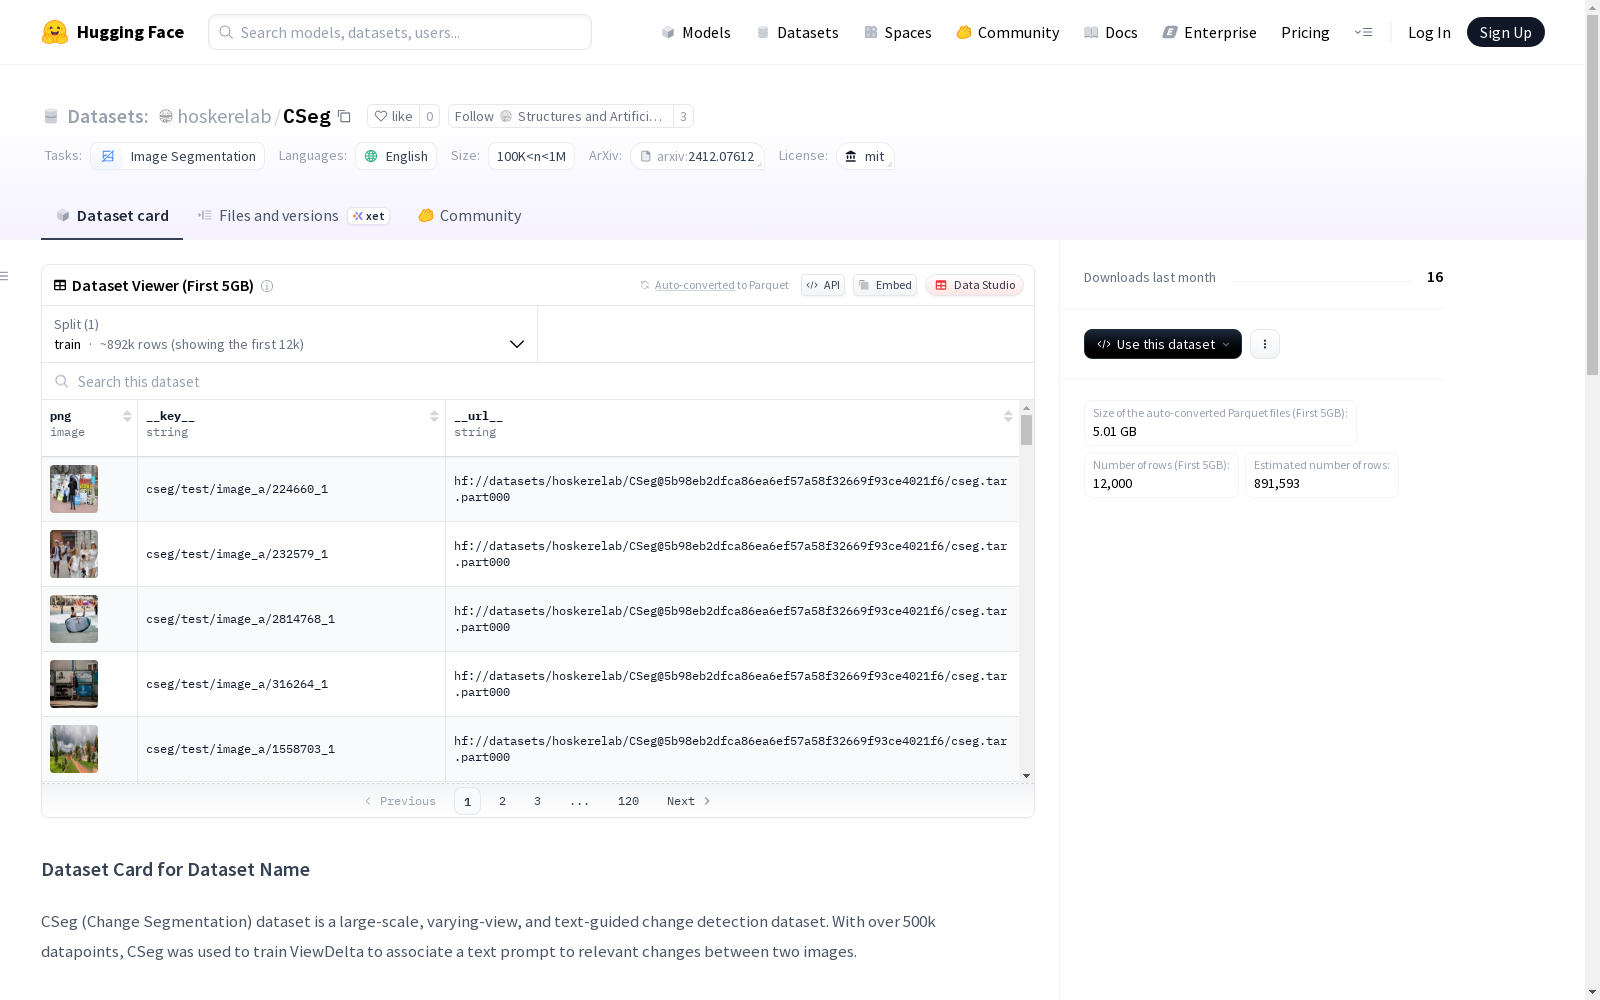The width and height of the screenshot is (1600, 1000).
Task: Go to Spaces in top navigation
Action: [x=897, y=32]
